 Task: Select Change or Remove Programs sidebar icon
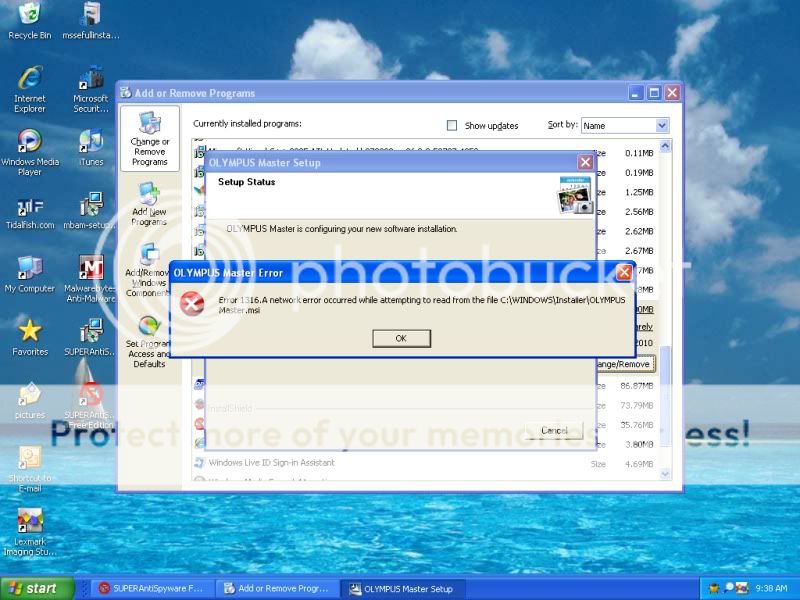[x=149, y=139]
